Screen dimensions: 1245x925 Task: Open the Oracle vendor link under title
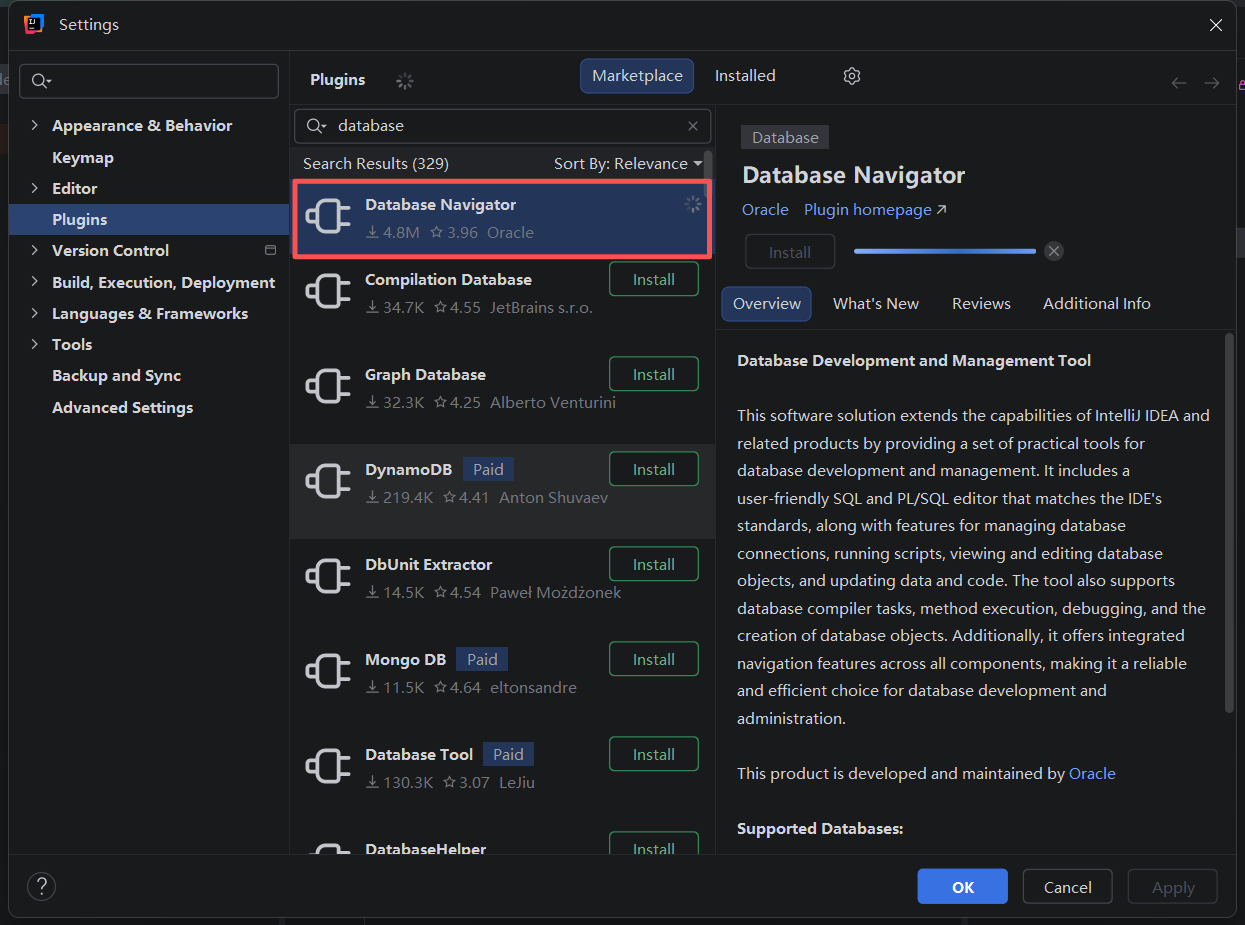(x=765, y=210)
